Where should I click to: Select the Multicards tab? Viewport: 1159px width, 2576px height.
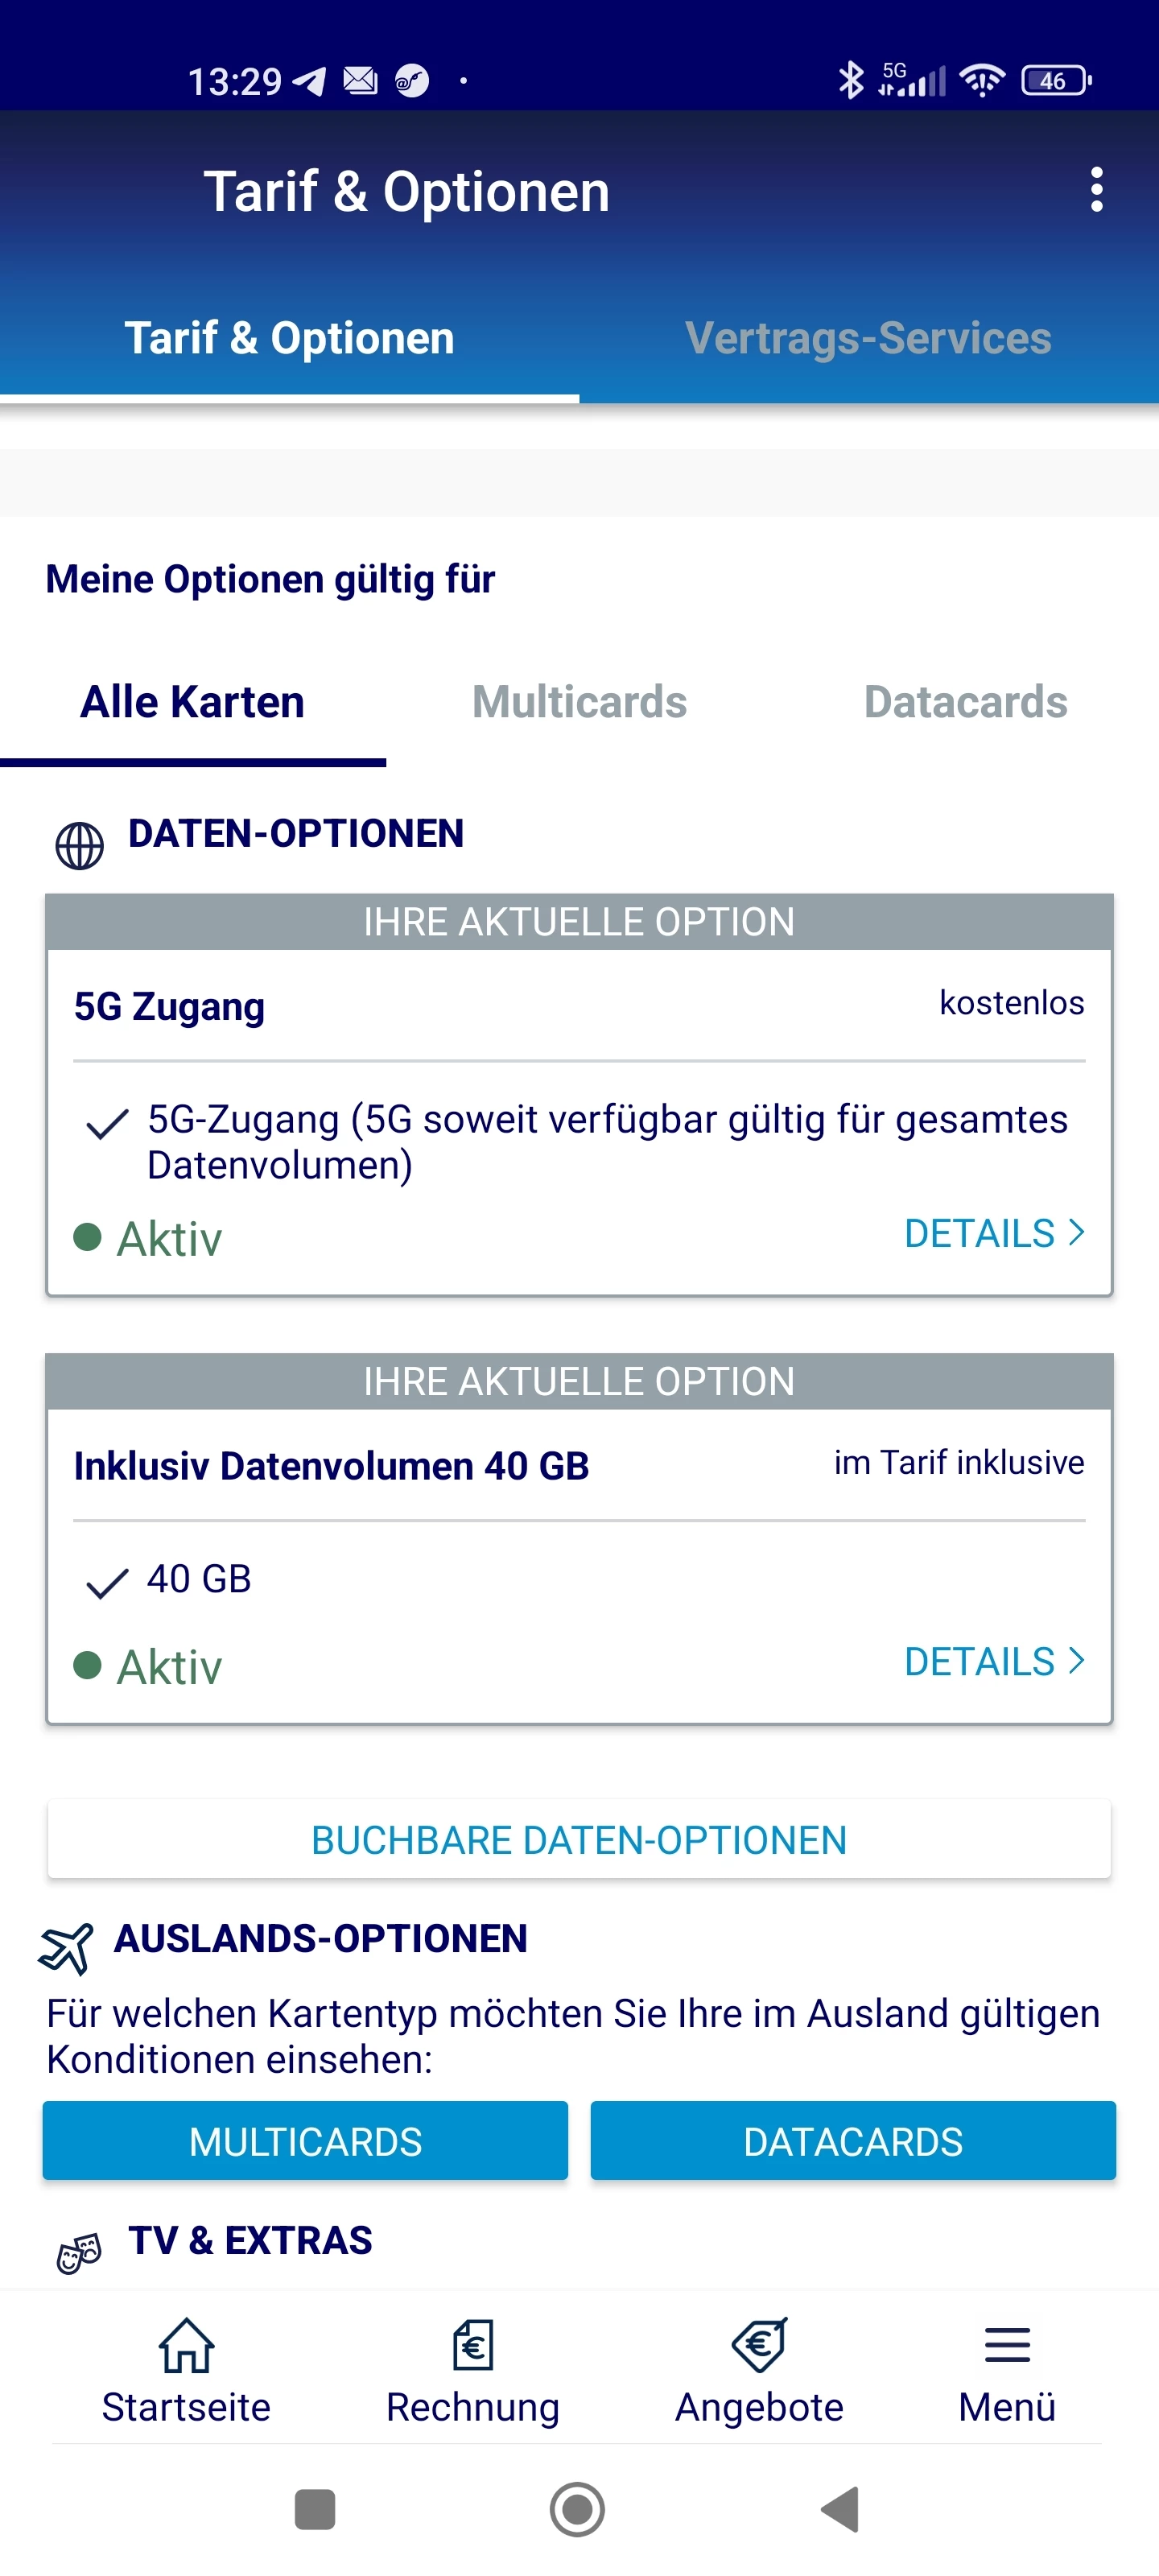click(x=579, y=702)
